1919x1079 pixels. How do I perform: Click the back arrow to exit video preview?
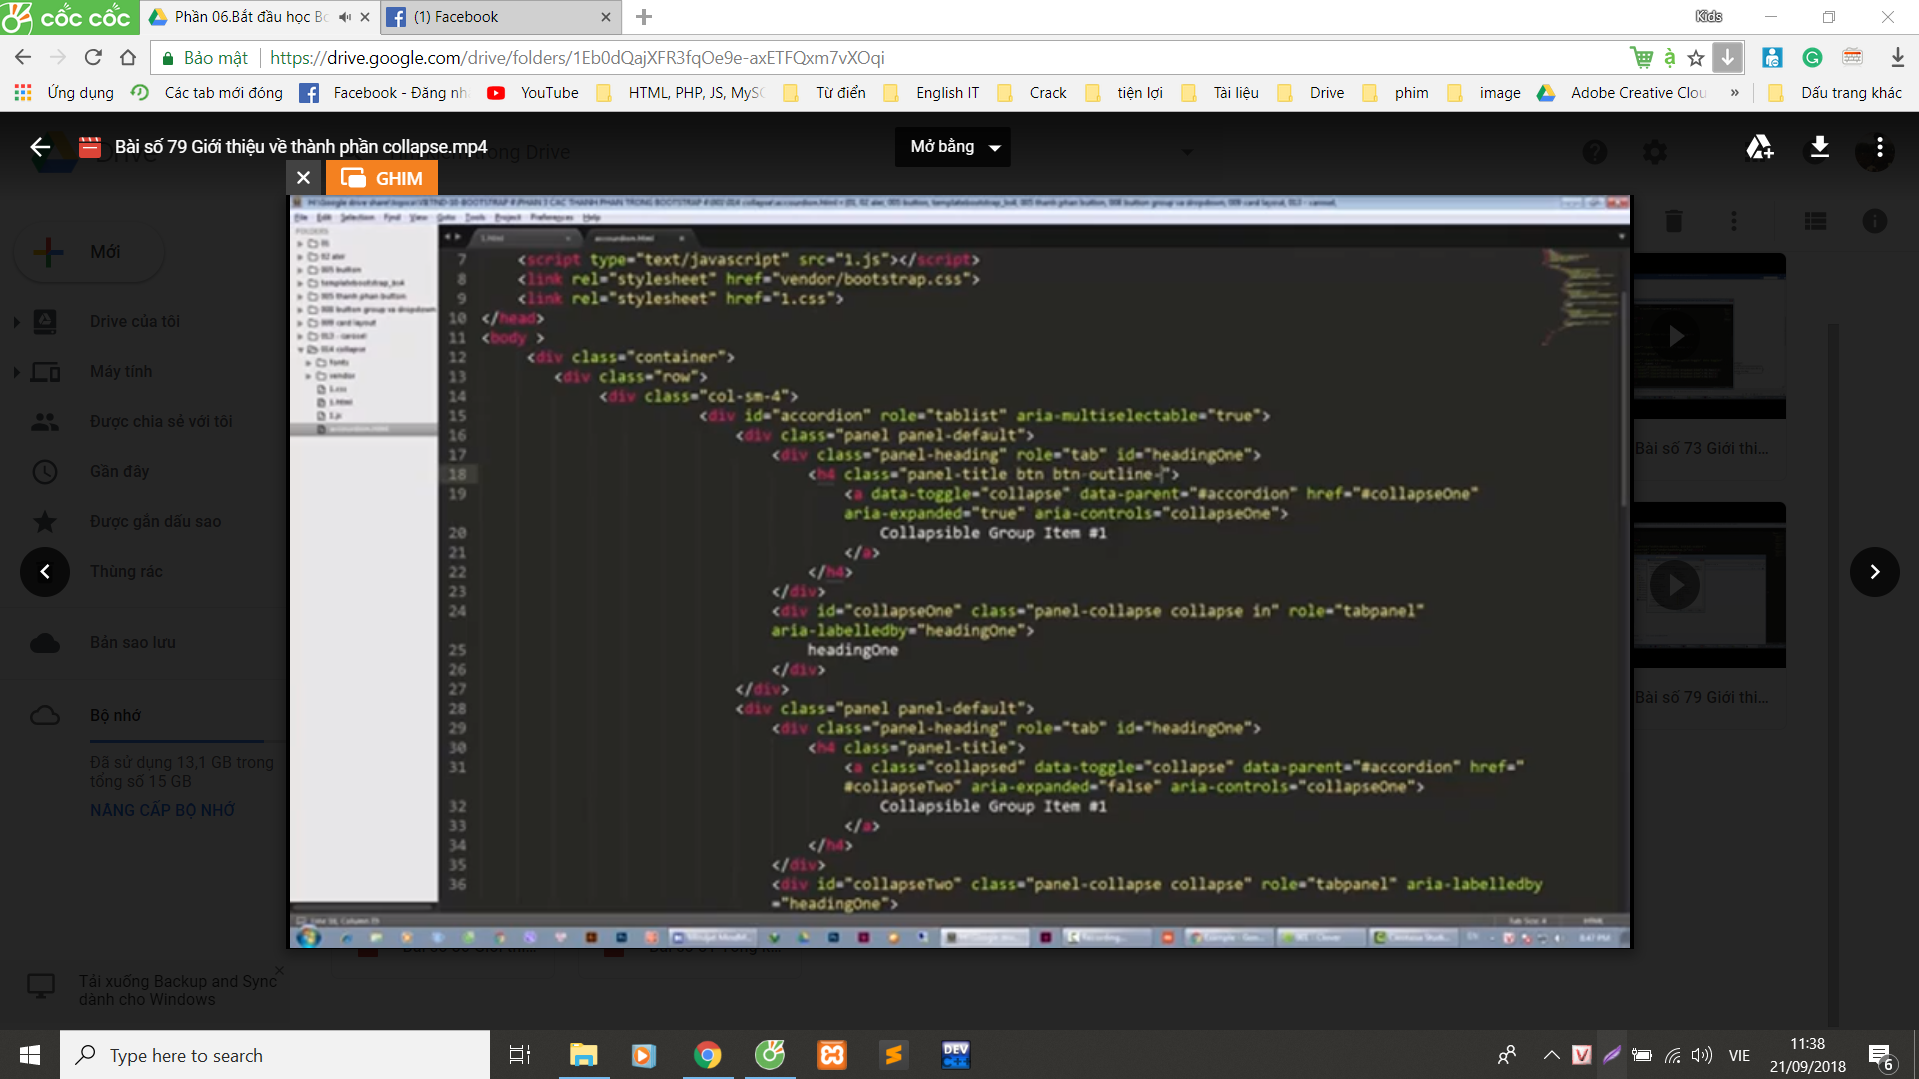click(40, 147)
